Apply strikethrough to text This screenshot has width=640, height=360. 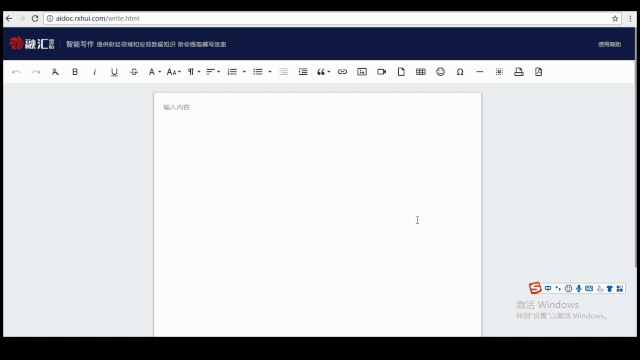tap(134, 72)
